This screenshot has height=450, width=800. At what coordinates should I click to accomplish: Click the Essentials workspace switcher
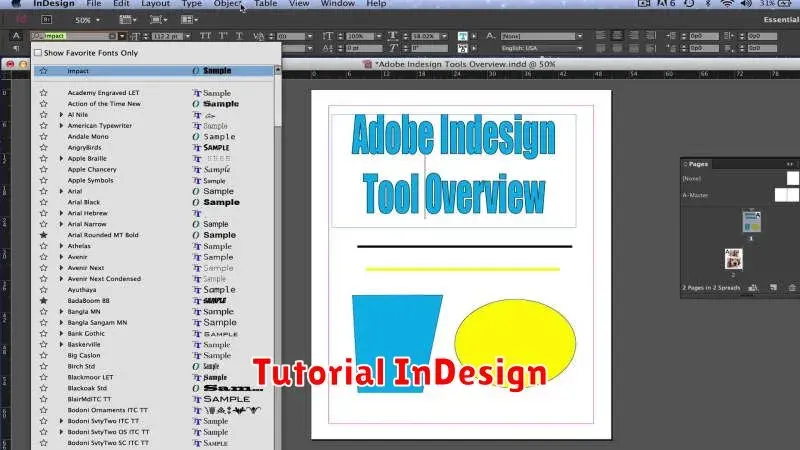(x=781, y=19)
